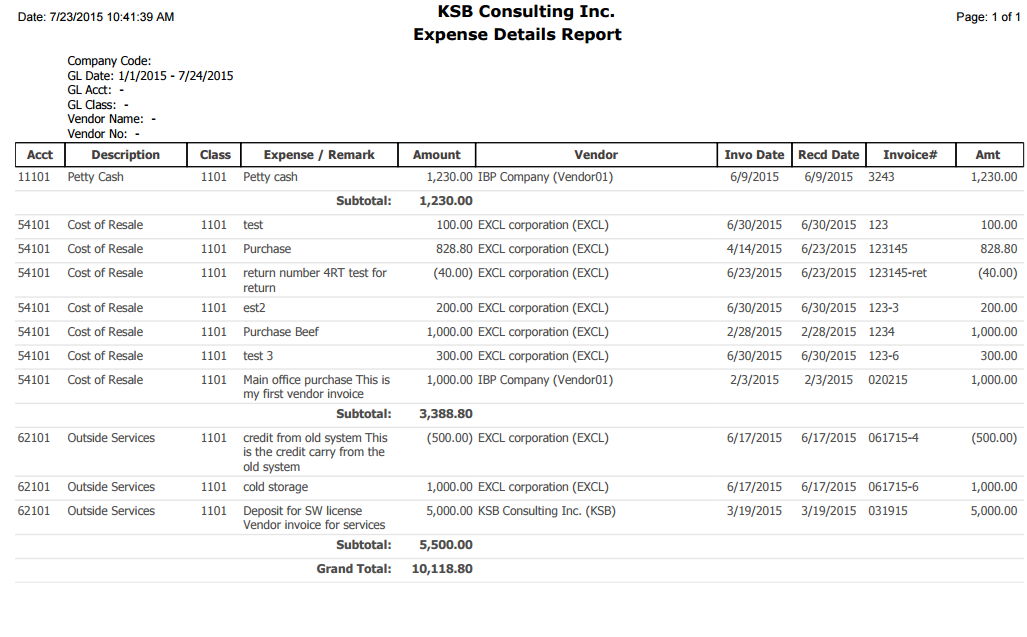Click the Acct column header
Screen dimensions: 1027x637
(x=40, y=155)
